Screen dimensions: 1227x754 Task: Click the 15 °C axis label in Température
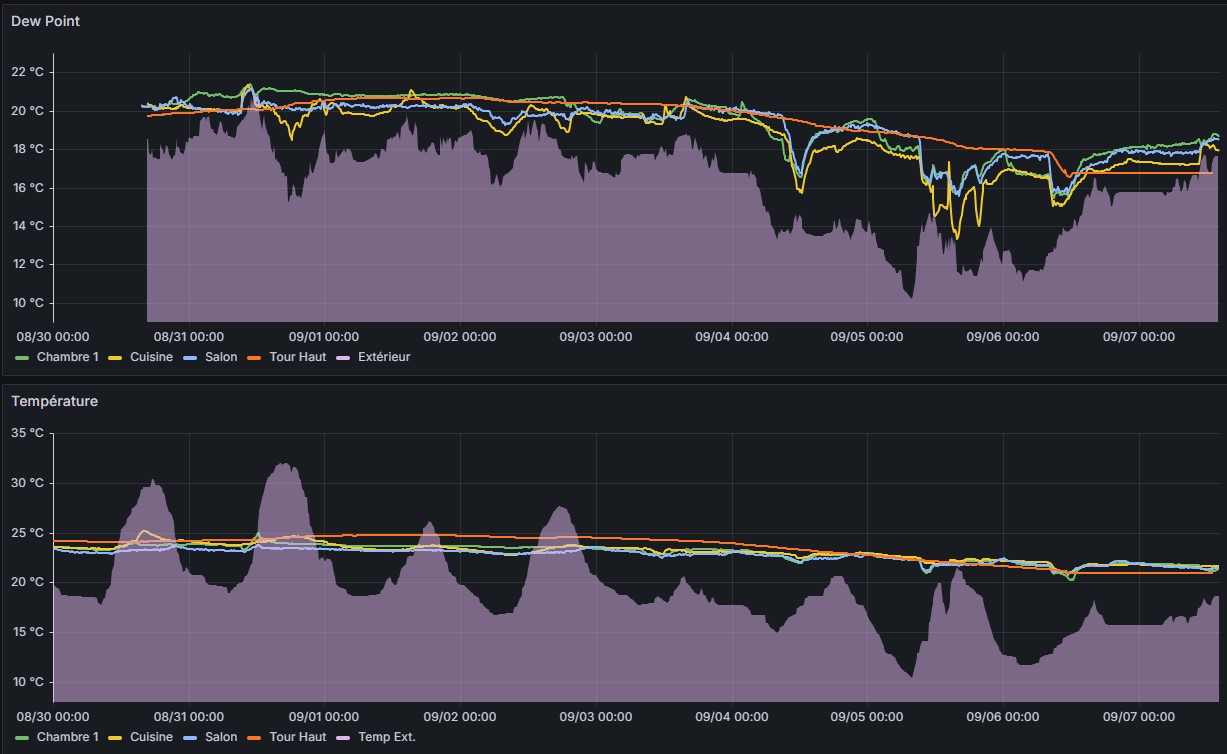[27, 632]
